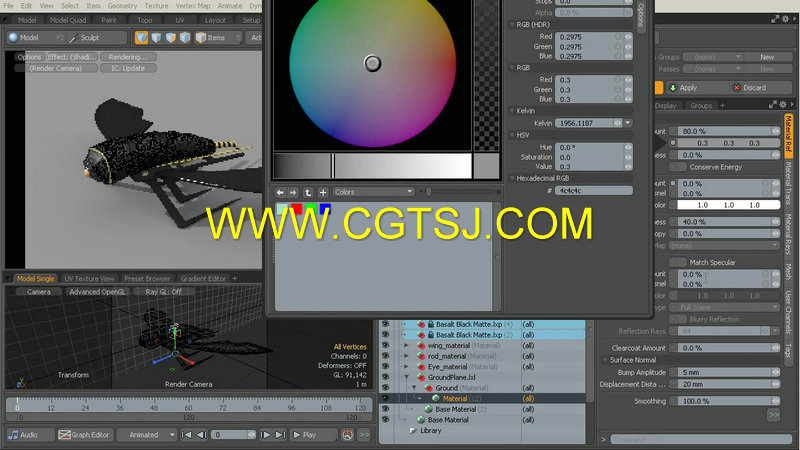This screenshot has height=450, width=800.
Task: Open the Geometry menu
Action: coord(122,6)
